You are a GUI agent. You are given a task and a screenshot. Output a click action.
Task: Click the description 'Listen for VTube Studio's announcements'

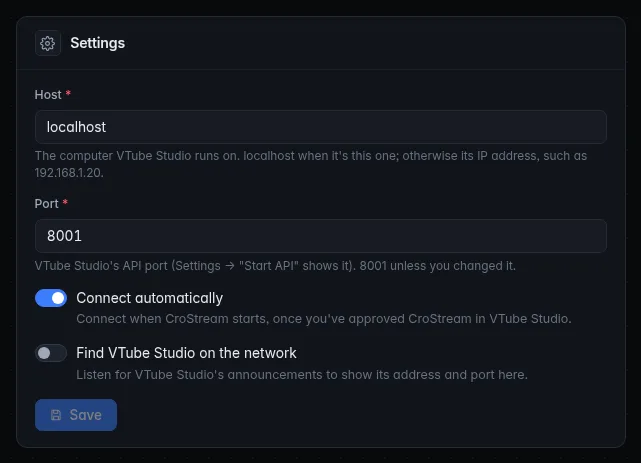[302, 375]
